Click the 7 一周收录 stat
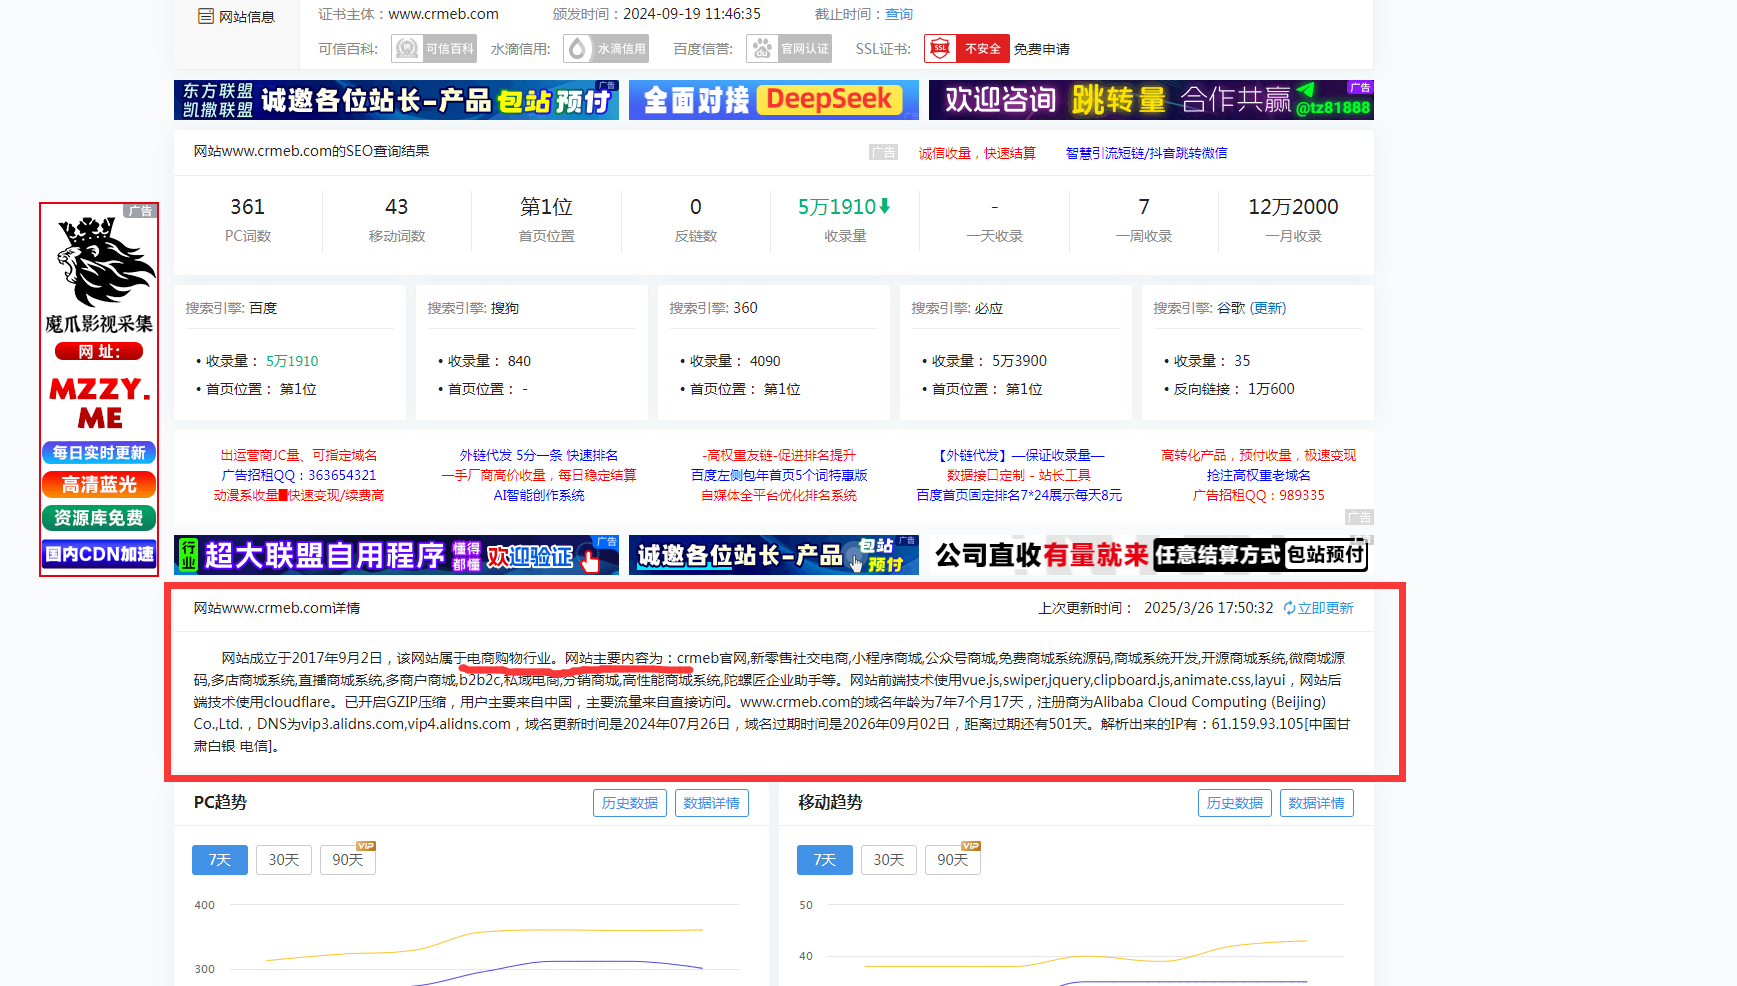The image size is (1737, 986). click(x=1144, y=220)
